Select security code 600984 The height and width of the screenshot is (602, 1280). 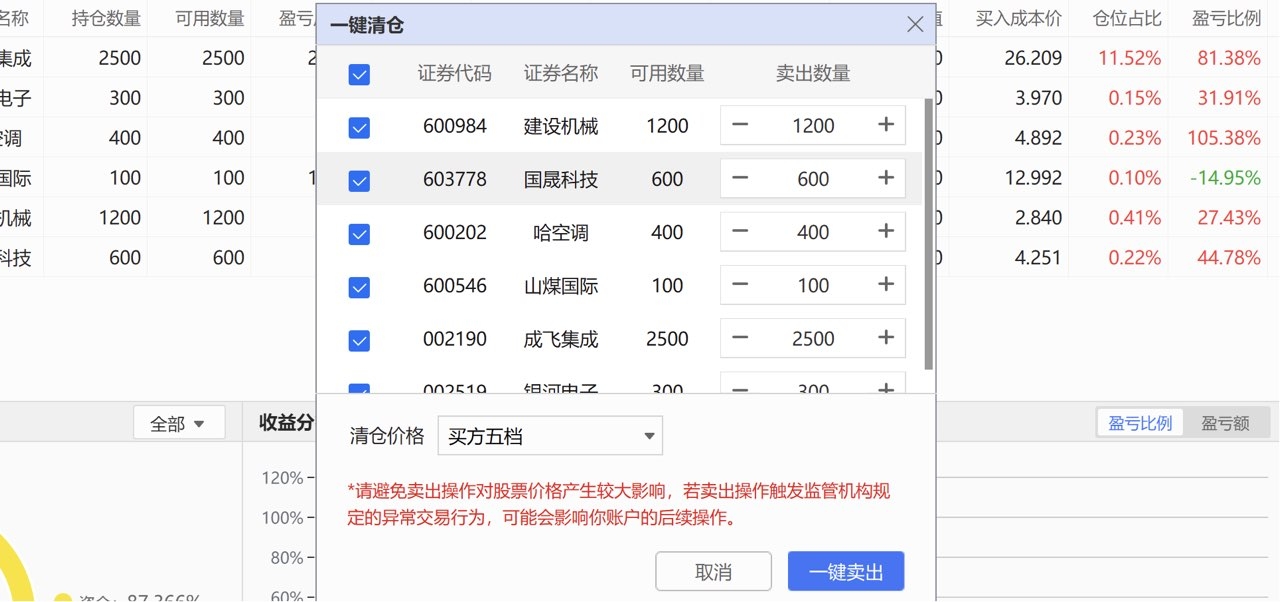pos(455,126)
